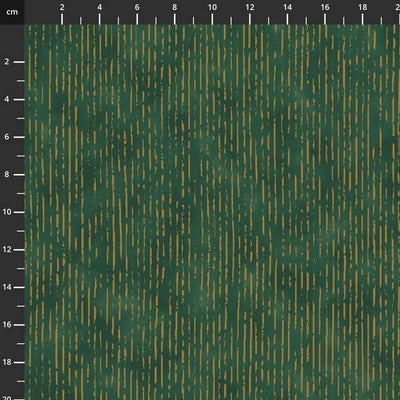Click the 10 mark on top ruler

[x=212, y=7]
